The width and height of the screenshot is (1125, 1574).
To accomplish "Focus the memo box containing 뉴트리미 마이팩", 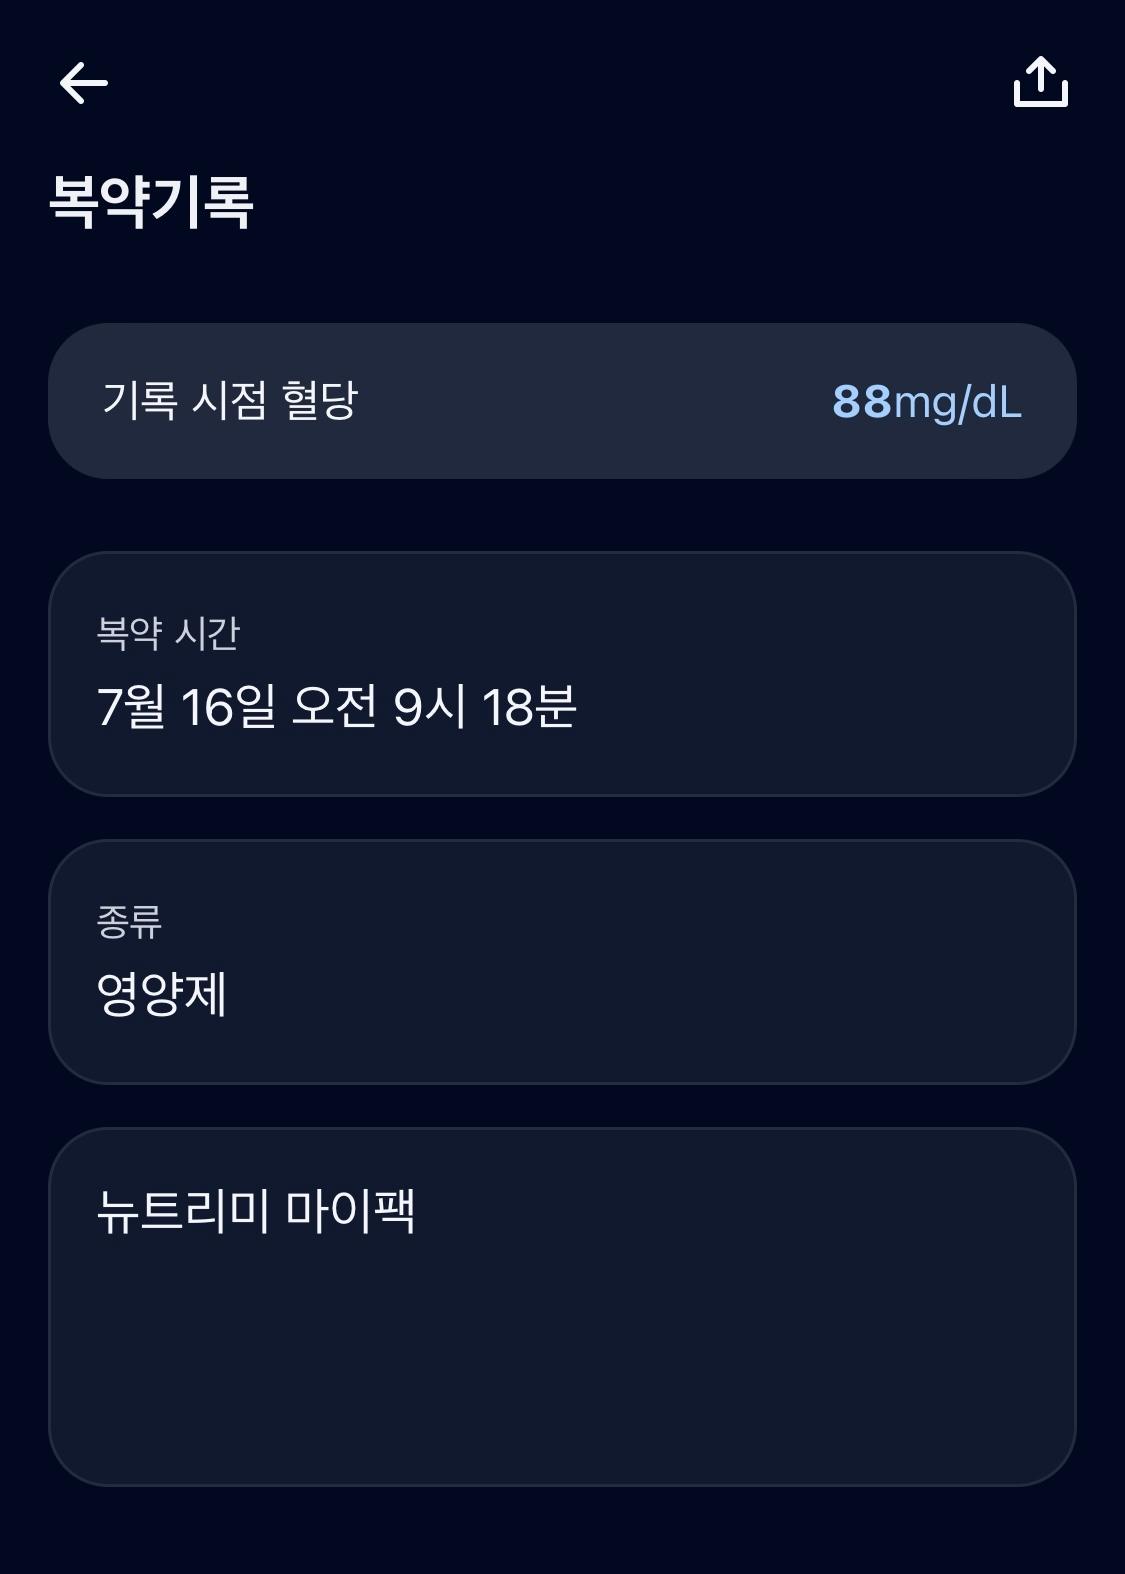I will pos(562,1307).
